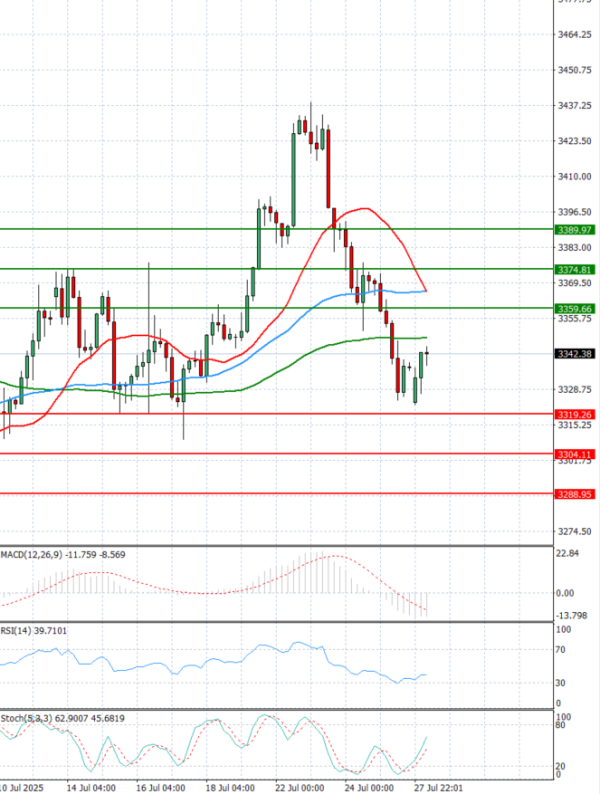Click the 3359.66 resistance level label

[x=575, y=309]
